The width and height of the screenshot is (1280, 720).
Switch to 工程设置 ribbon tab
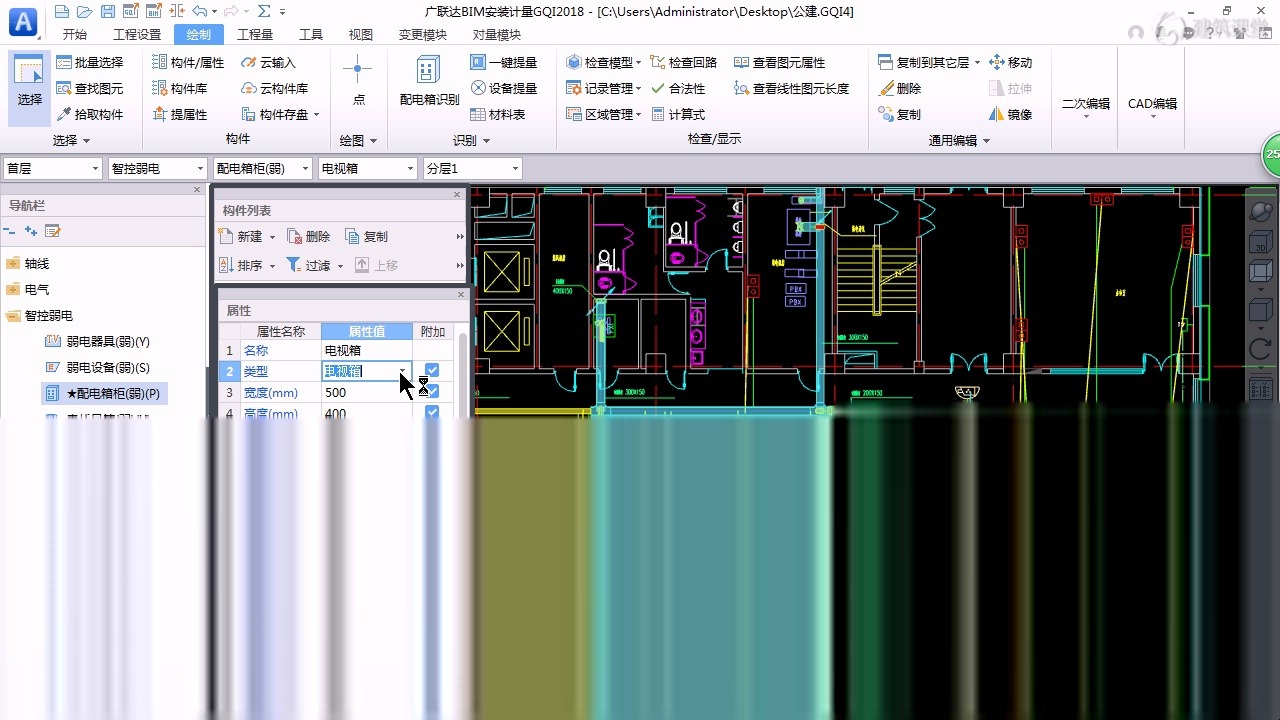pos(137,34)
